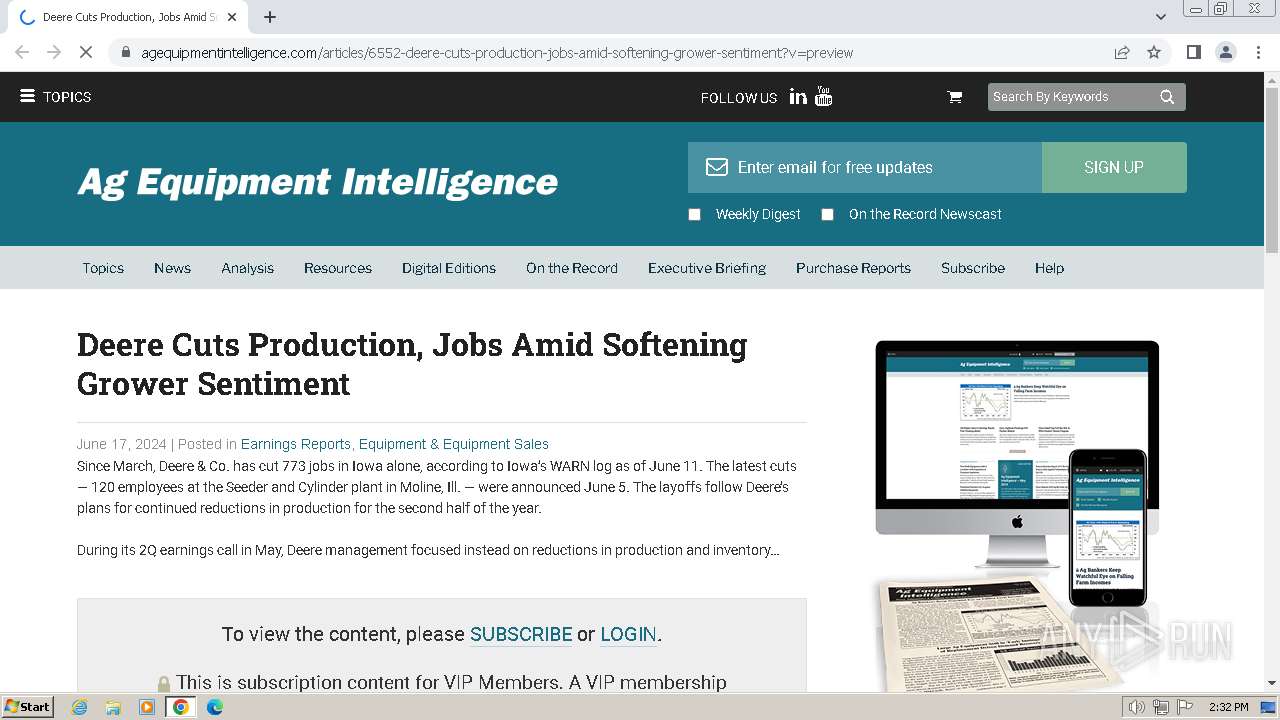View site information lock icon
The image size is (1280, 720).
(x=125, y=52)
